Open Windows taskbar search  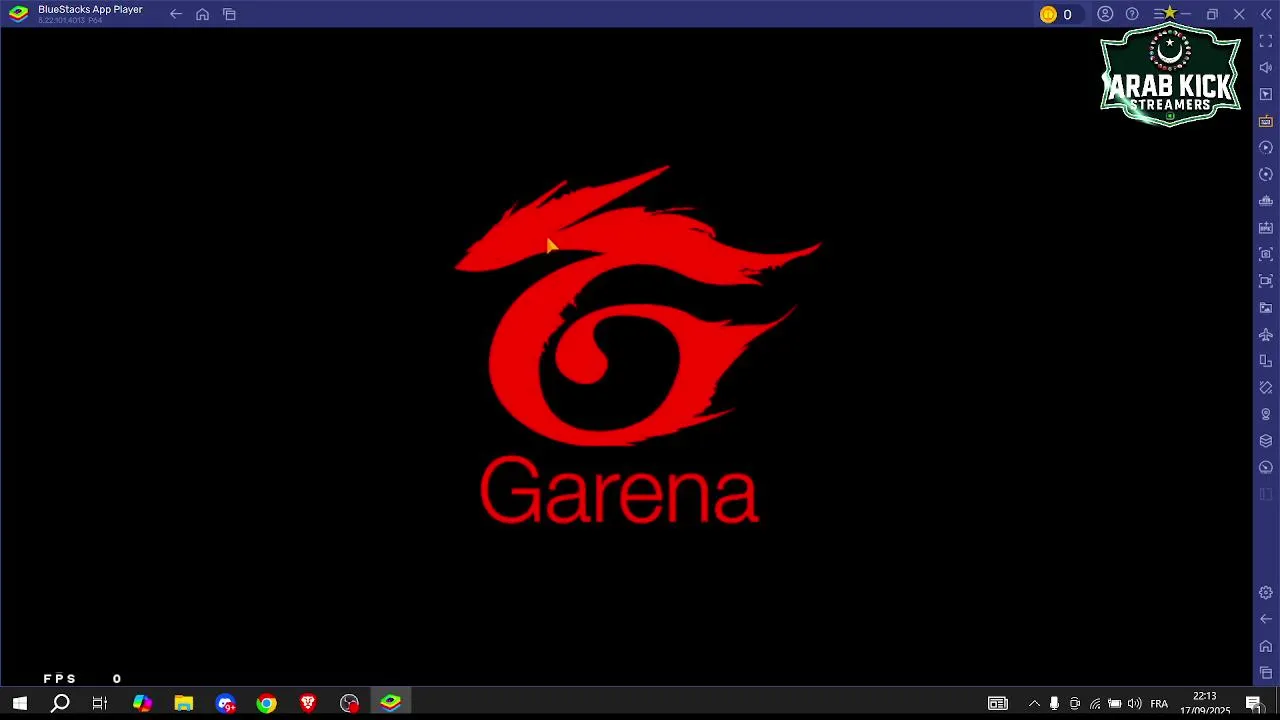[x=60, y=704]
